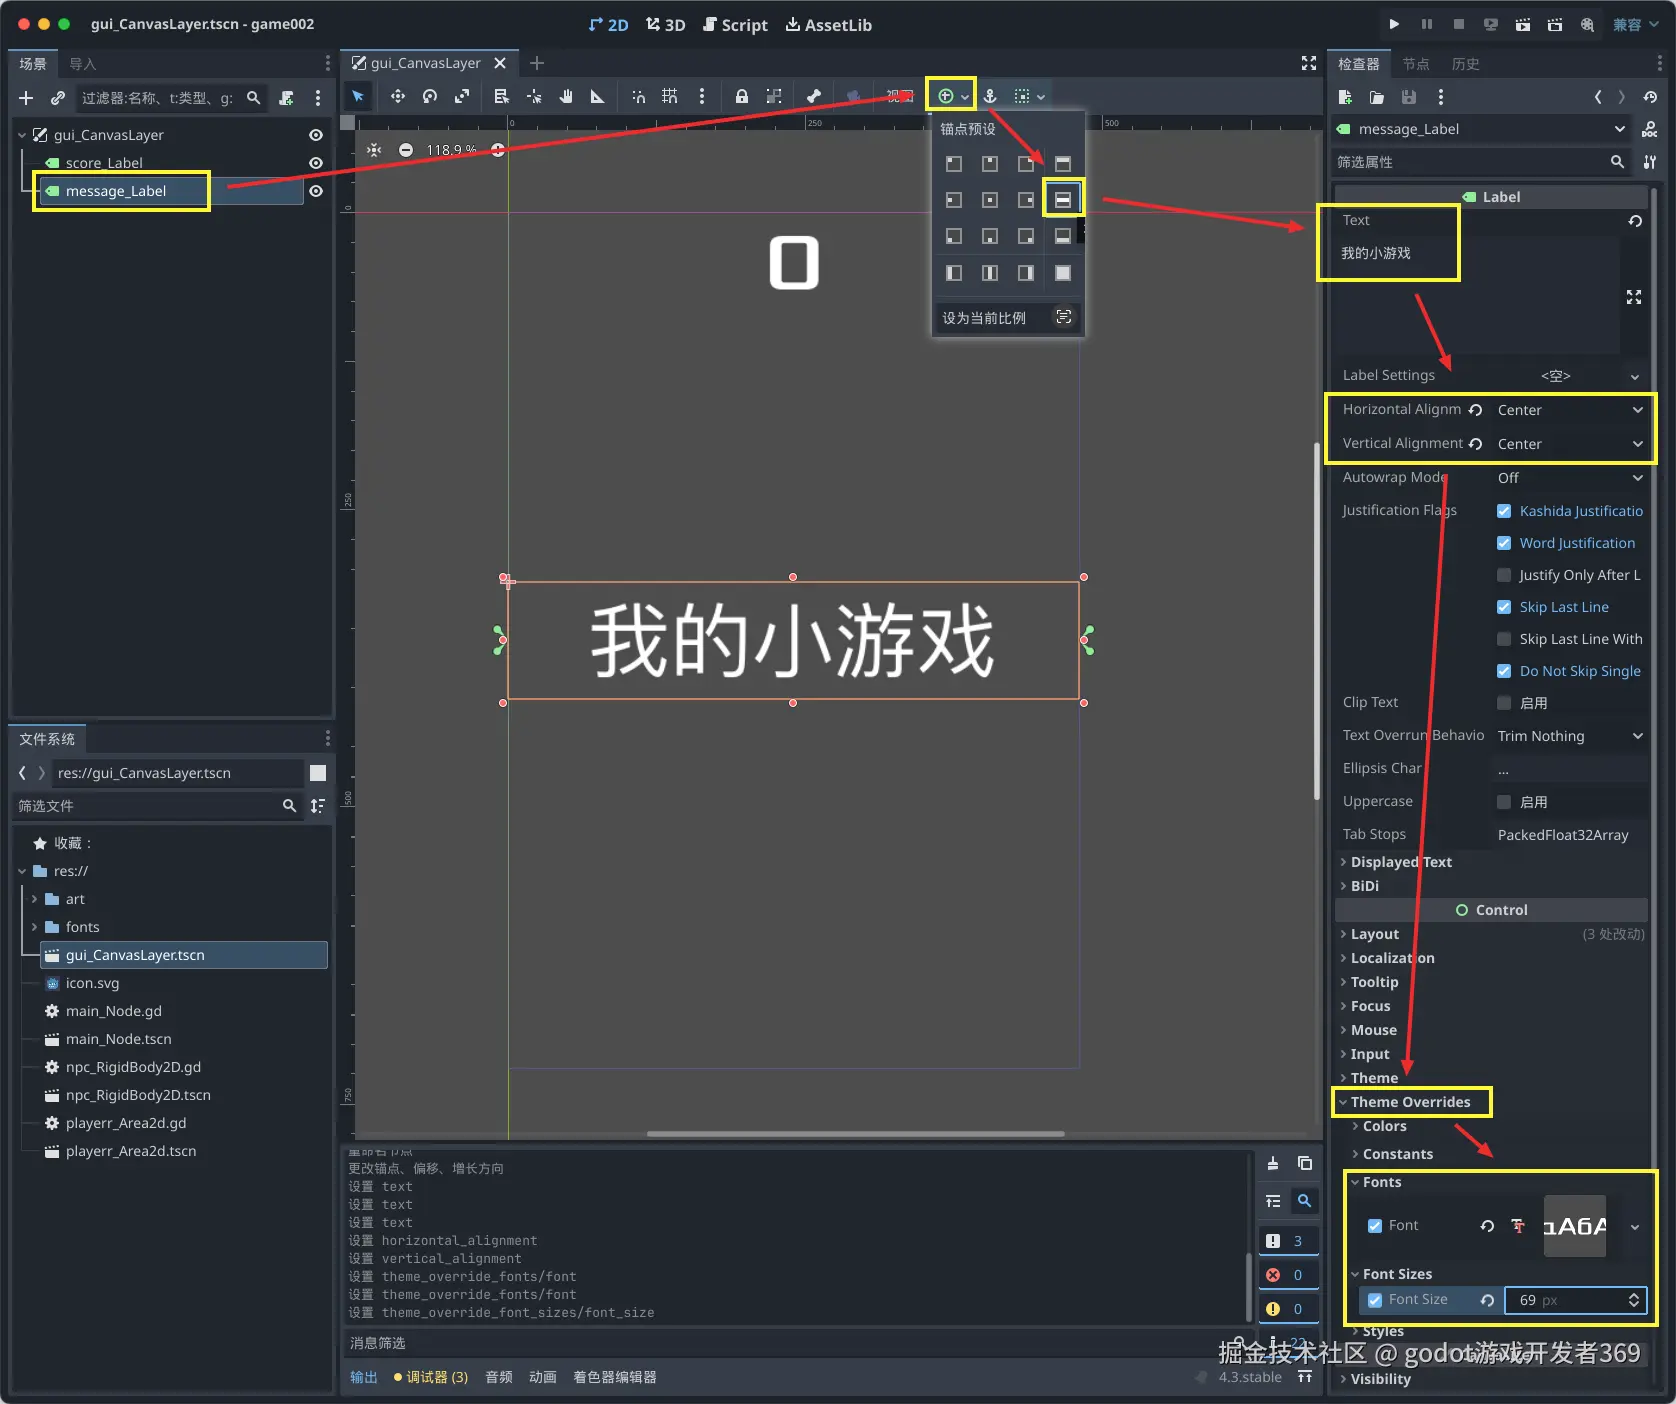This screenshot has width=1676, height=1404.
Task: Open the Debugger (3) bottom panel
Action: 431,1377
